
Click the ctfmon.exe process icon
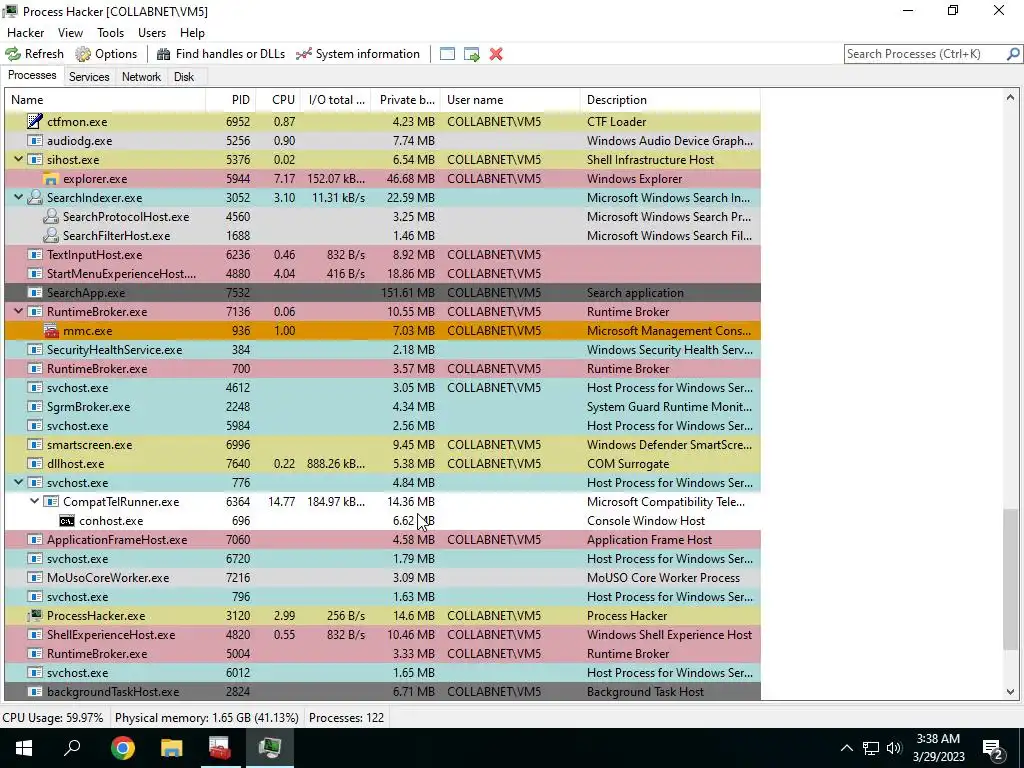pos(35,121)
